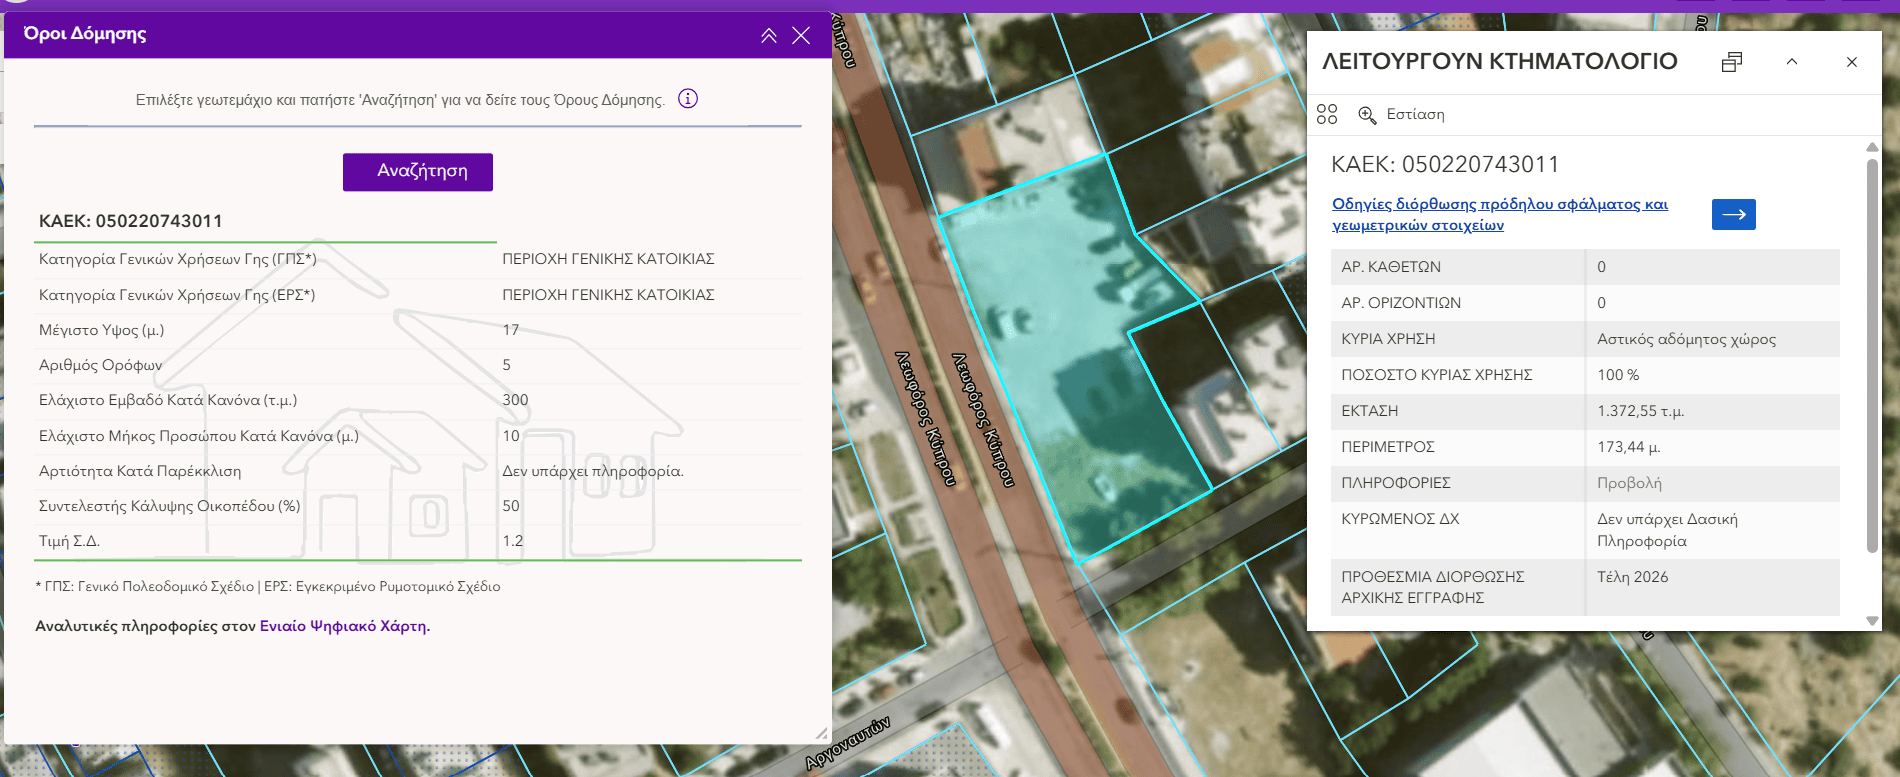Close the ΛΕΙΤΟΥΡΓΟΥΝ ΚΤΗΜΑΤΟΛΟΓΙΟ popup
This screenshot has height=777, width=1900.
pos(1852,62)
